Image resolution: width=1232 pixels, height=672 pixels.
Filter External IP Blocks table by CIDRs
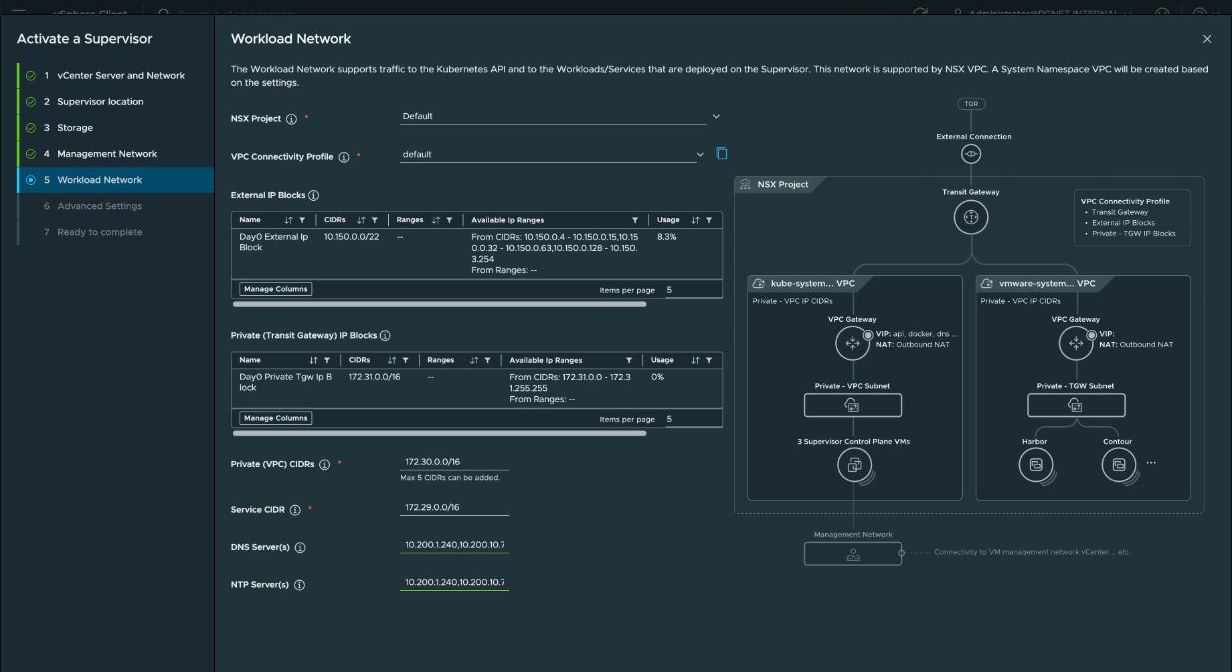[375, 220]
